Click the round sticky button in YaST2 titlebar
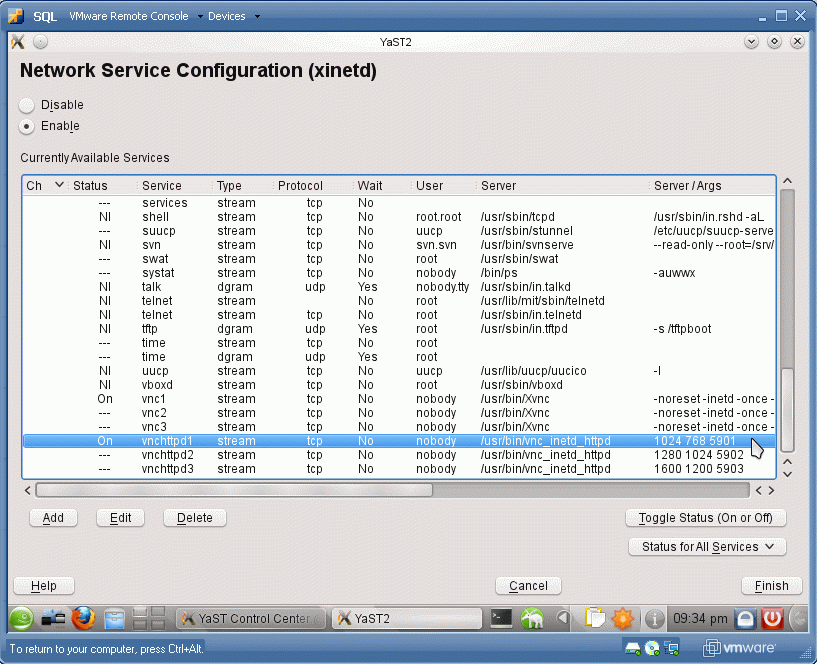Screen dimensions: 817x664 click(40, 42)
